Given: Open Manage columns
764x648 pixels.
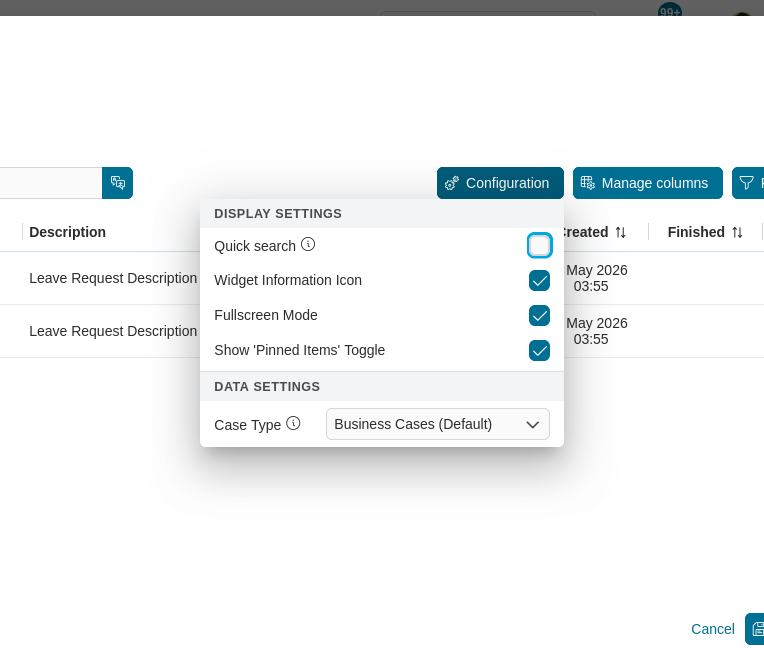Looking at the screenshot, I should 648,183.
